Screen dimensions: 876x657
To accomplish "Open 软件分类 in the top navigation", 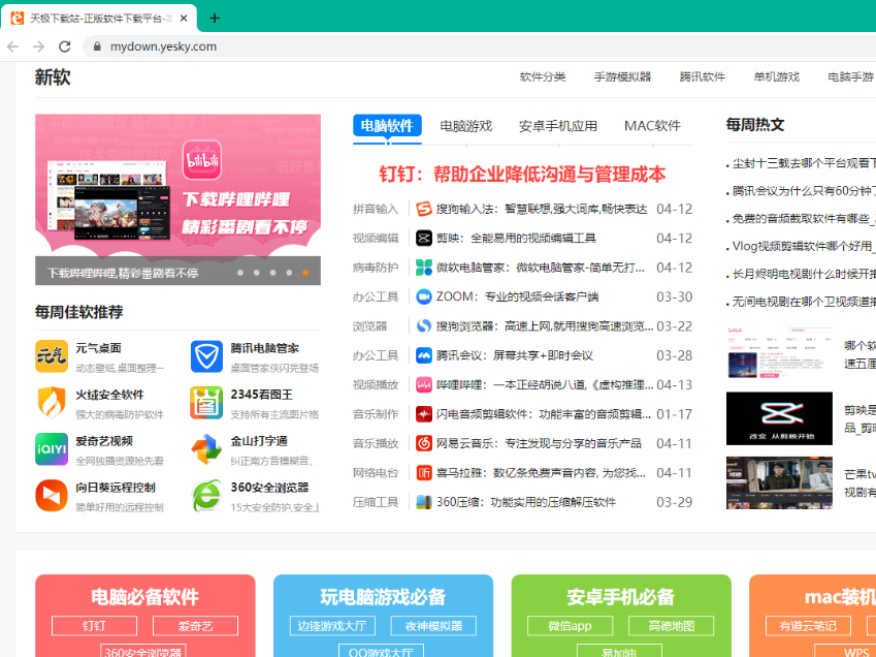I will click(x=542, y=77).
